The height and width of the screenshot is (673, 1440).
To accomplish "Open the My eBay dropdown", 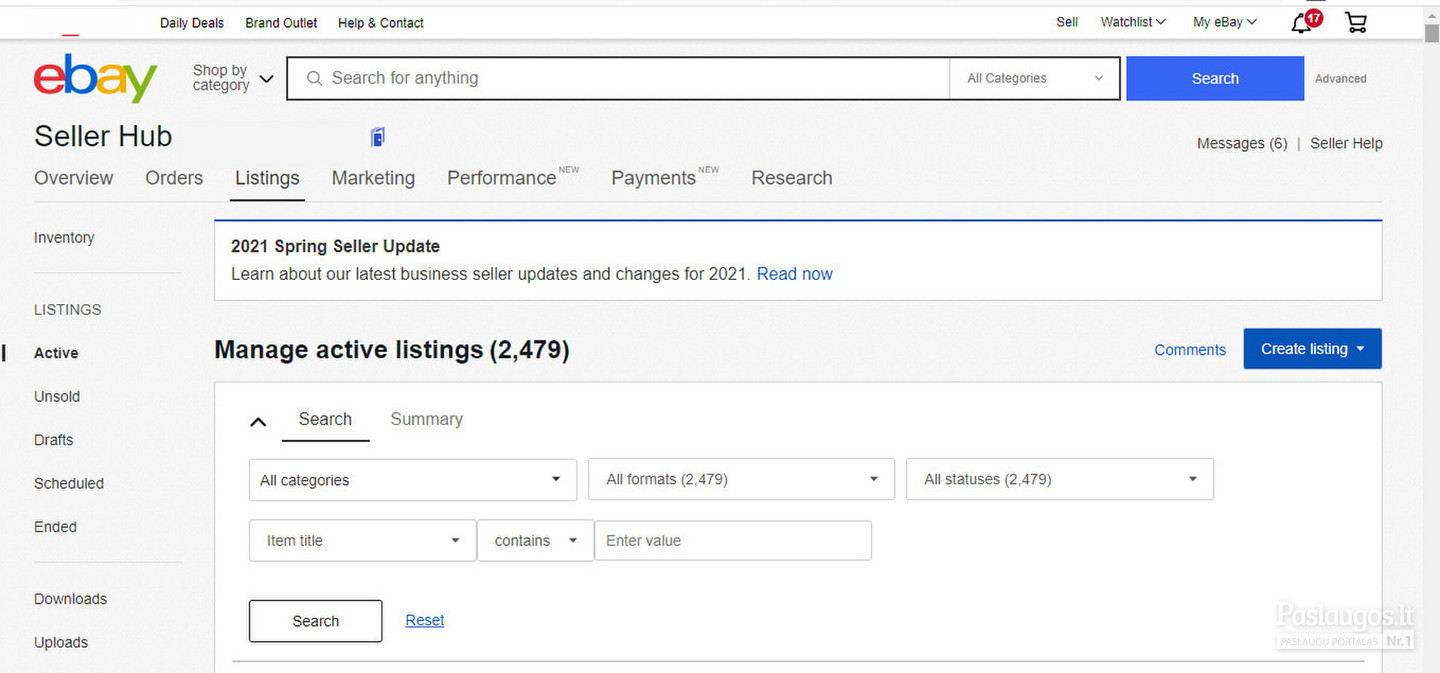I will click(x=1225, y=22).
